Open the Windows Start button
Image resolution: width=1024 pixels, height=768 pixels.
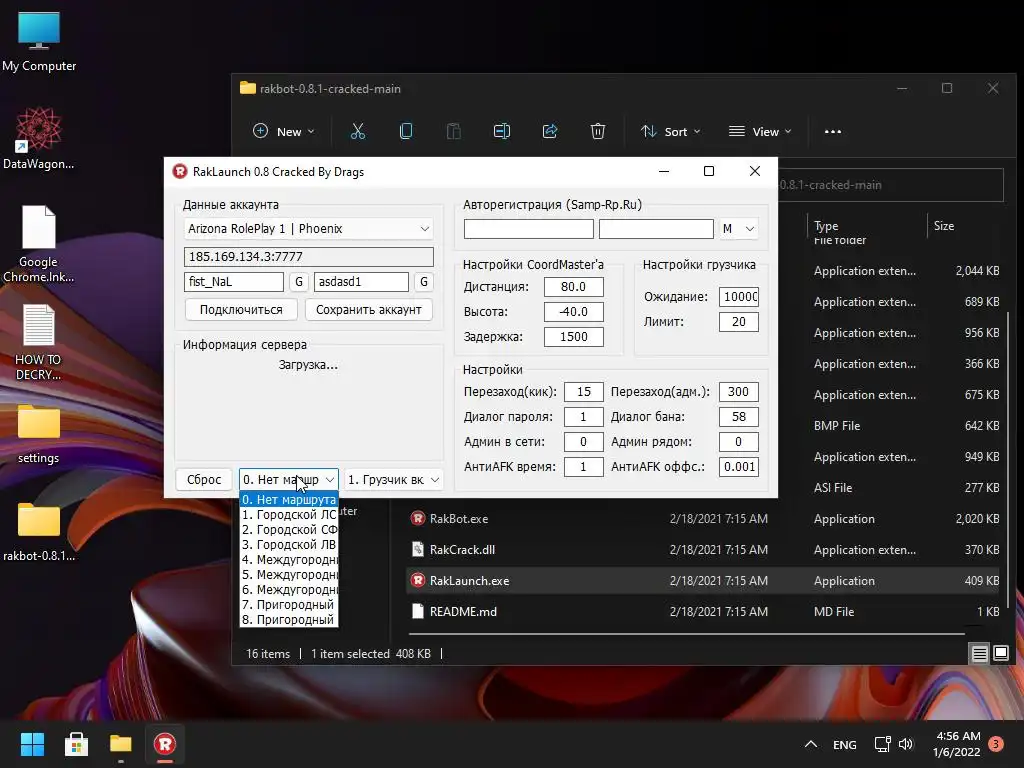(x=32, y=744)
